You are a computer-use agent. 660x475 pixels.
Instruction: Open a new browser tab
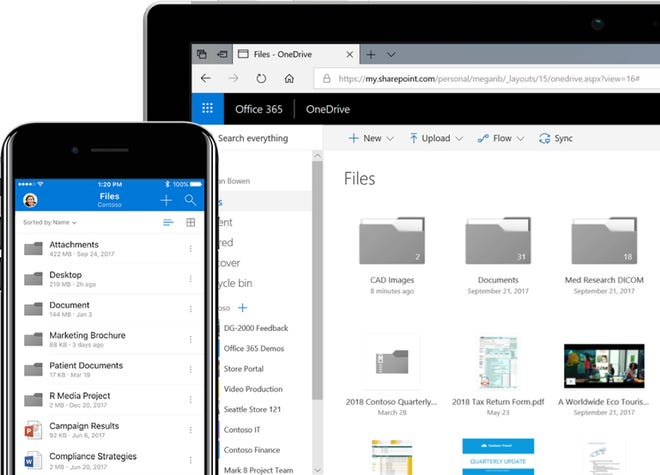pos(370,54)
